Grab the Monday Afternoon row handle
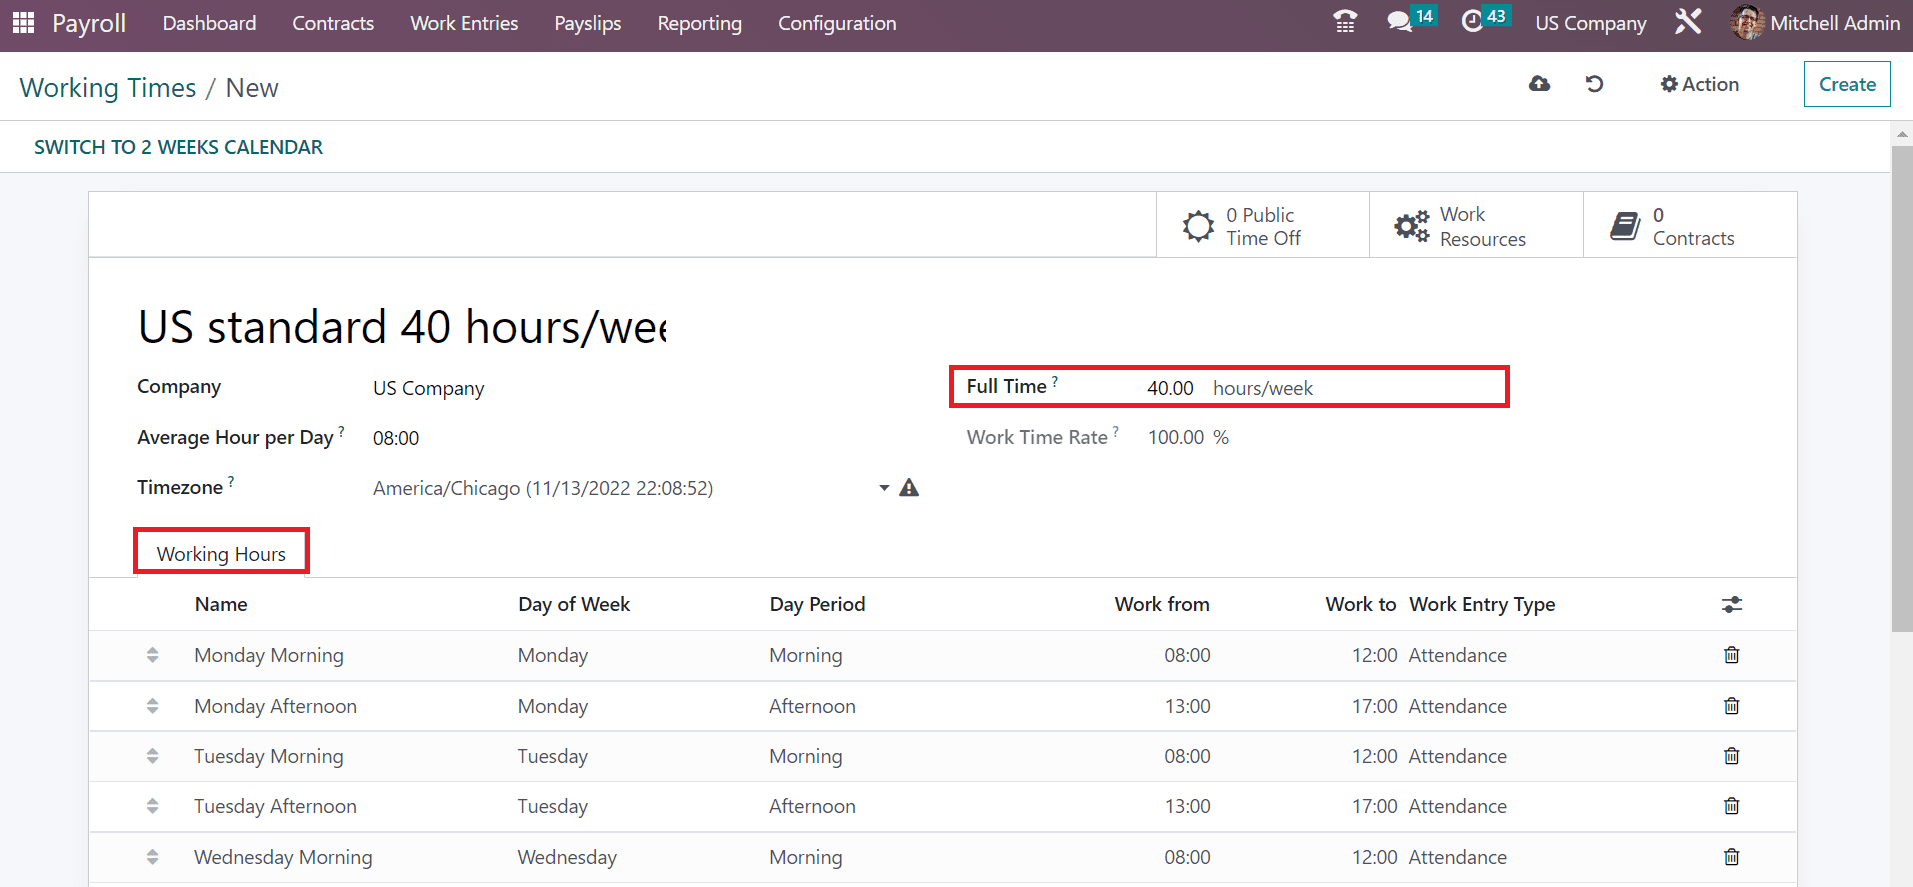The width and height of the screenshot is (1913, 887). click(152, 706)
